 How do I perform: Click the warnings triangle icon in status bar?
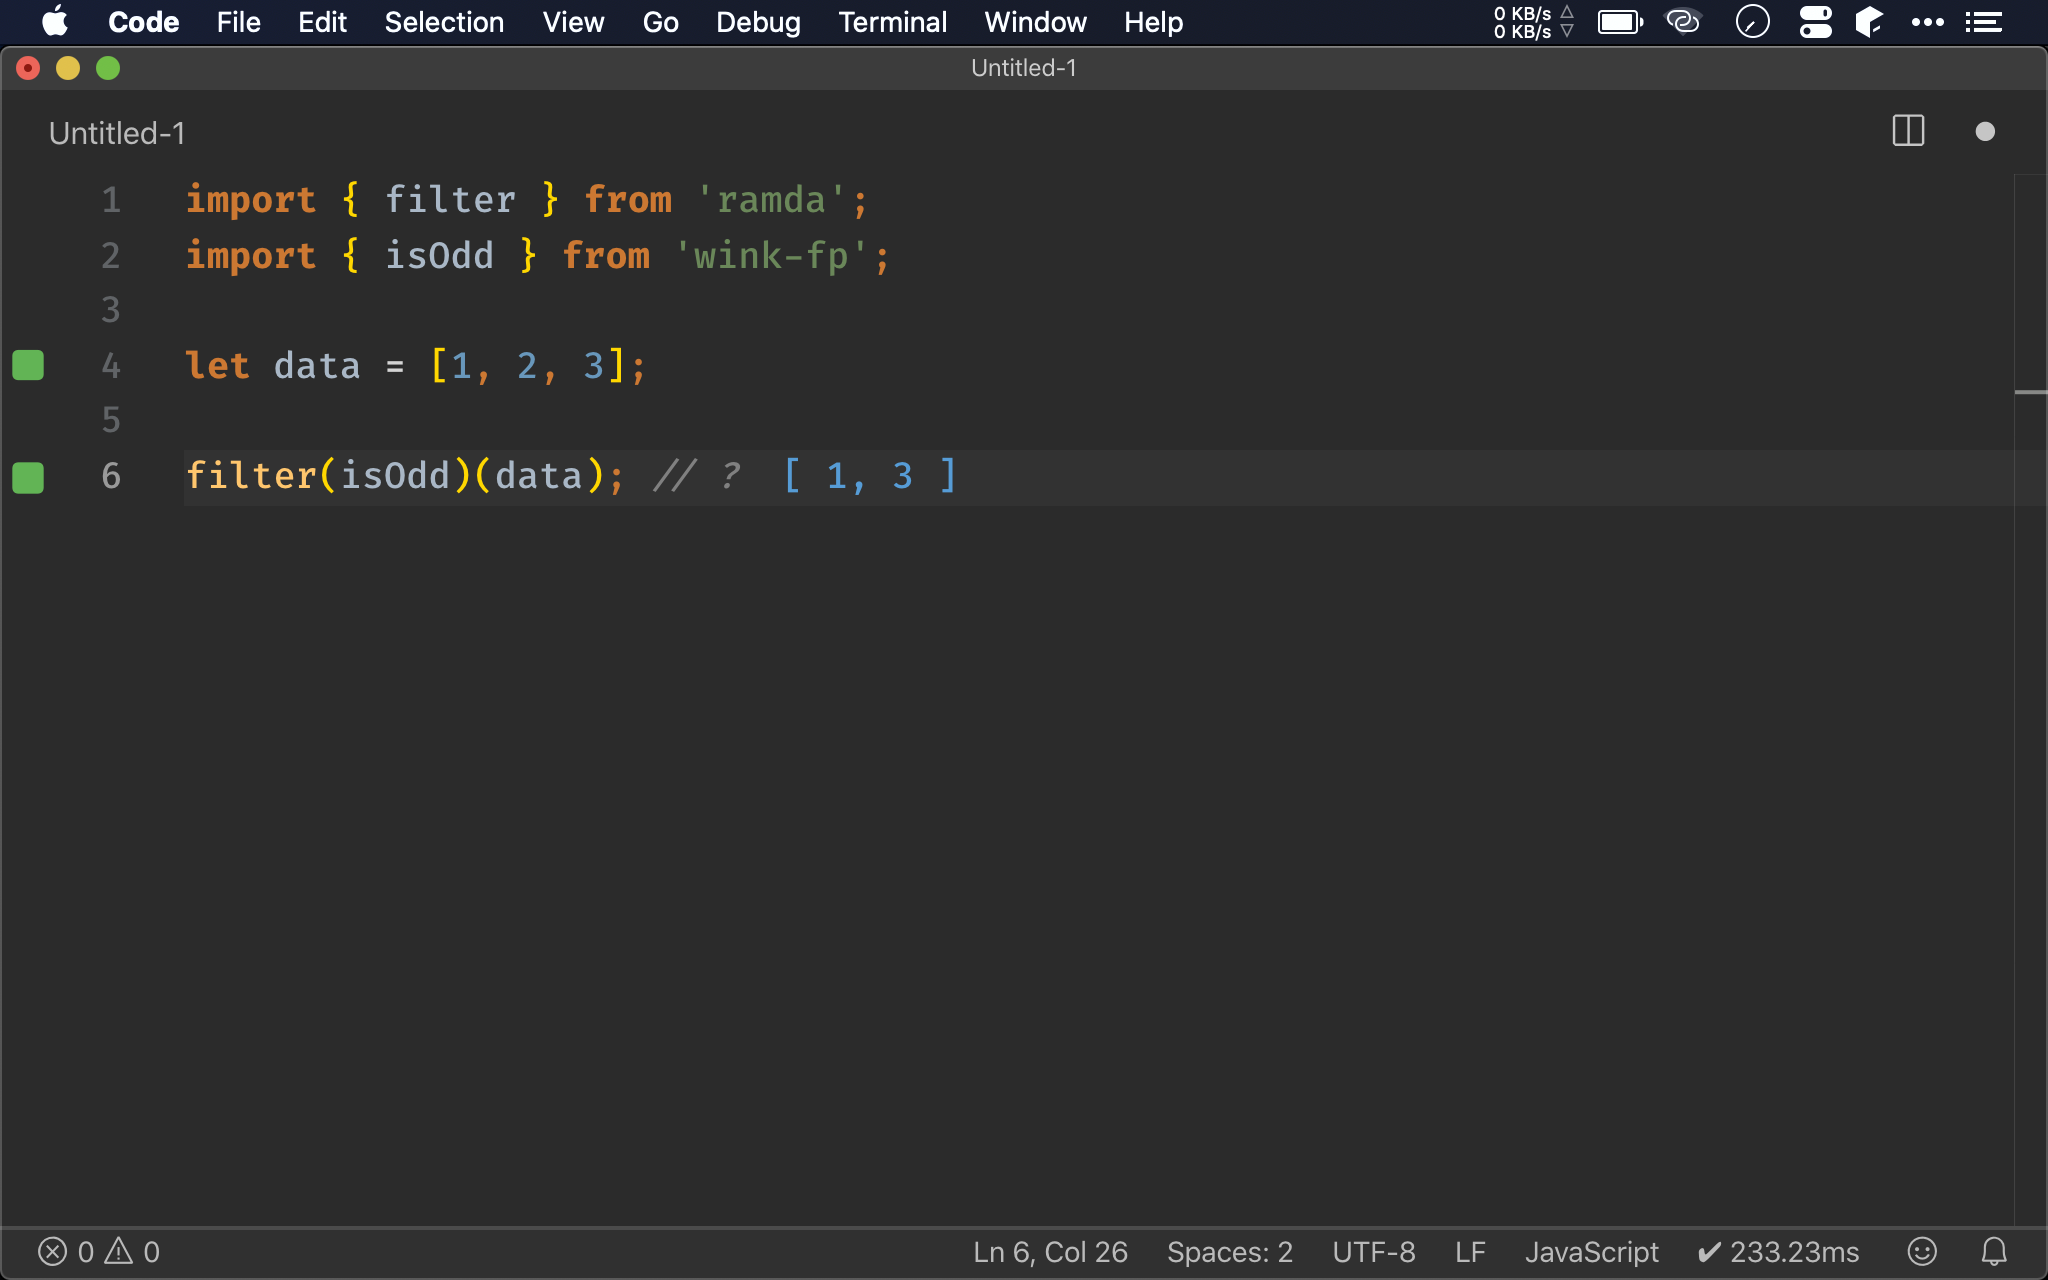(119, 1251)
